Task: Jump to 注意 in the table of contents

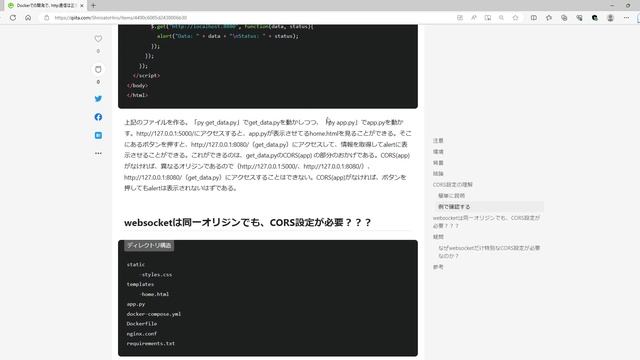Action: 438,140
